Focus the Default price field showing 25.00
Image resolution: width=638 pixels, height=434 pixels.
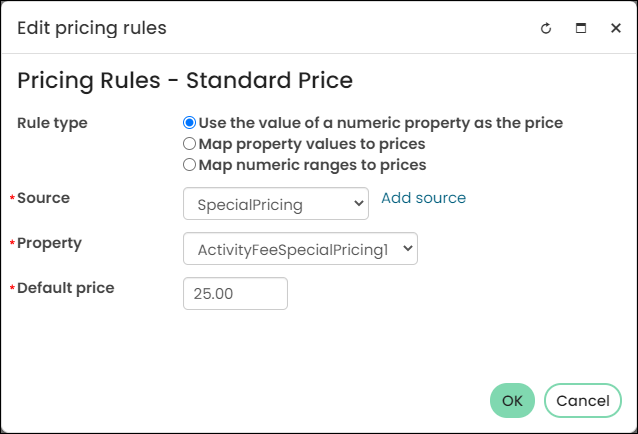click(235, 294)
